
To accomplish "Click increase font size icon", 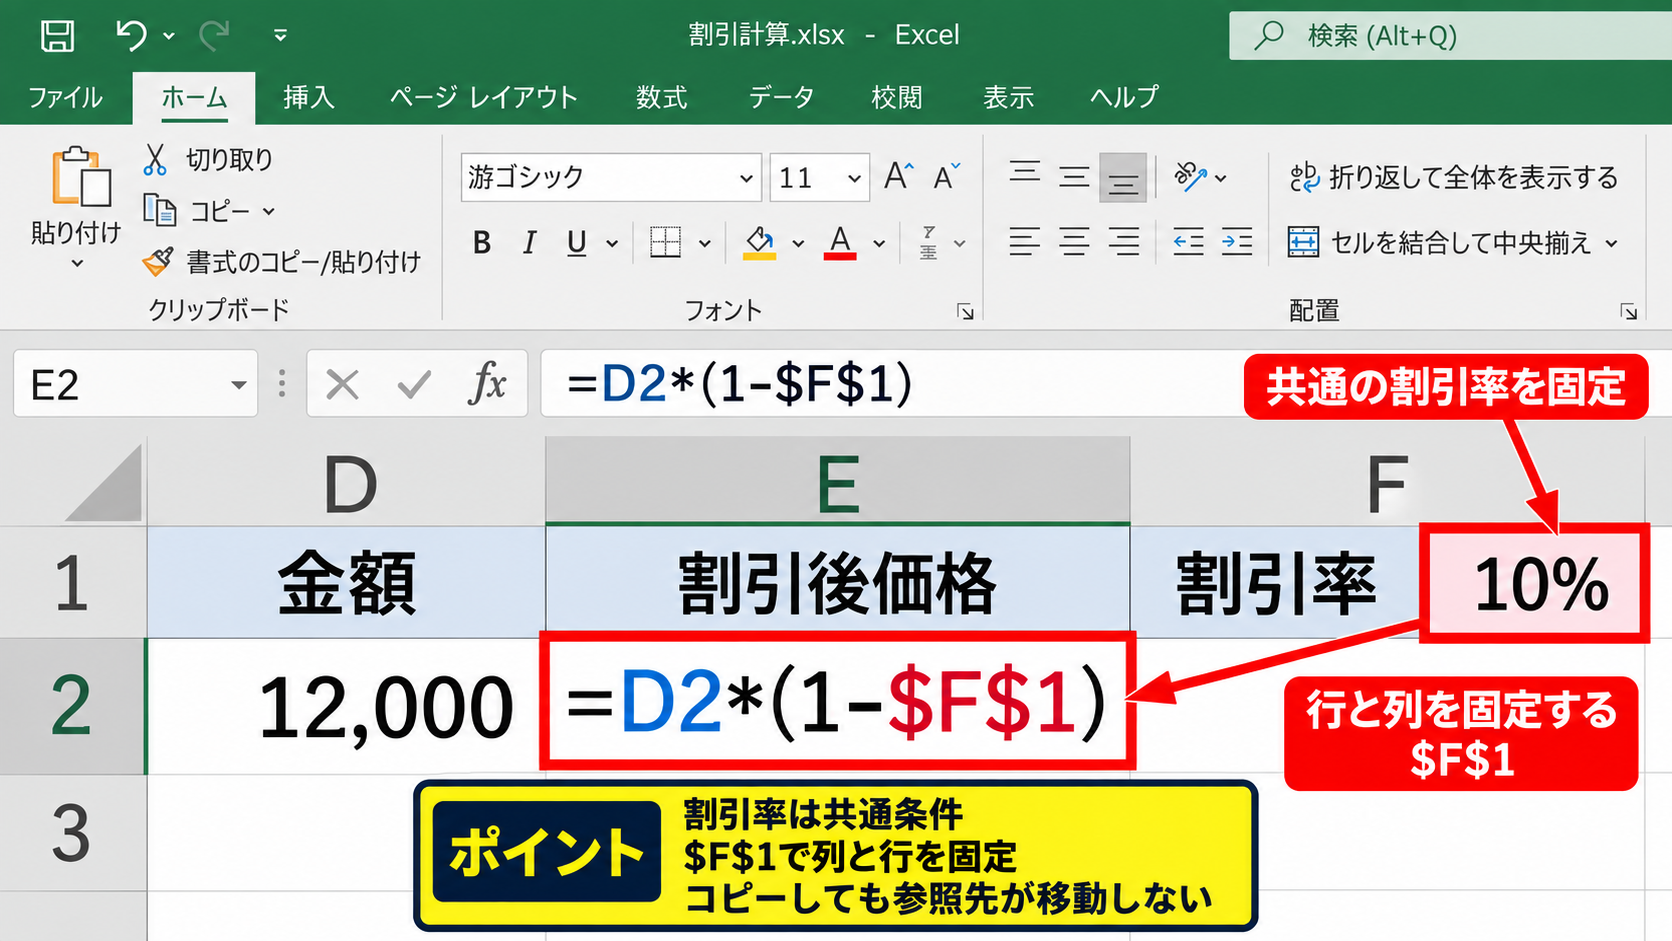I will (898, 176).
